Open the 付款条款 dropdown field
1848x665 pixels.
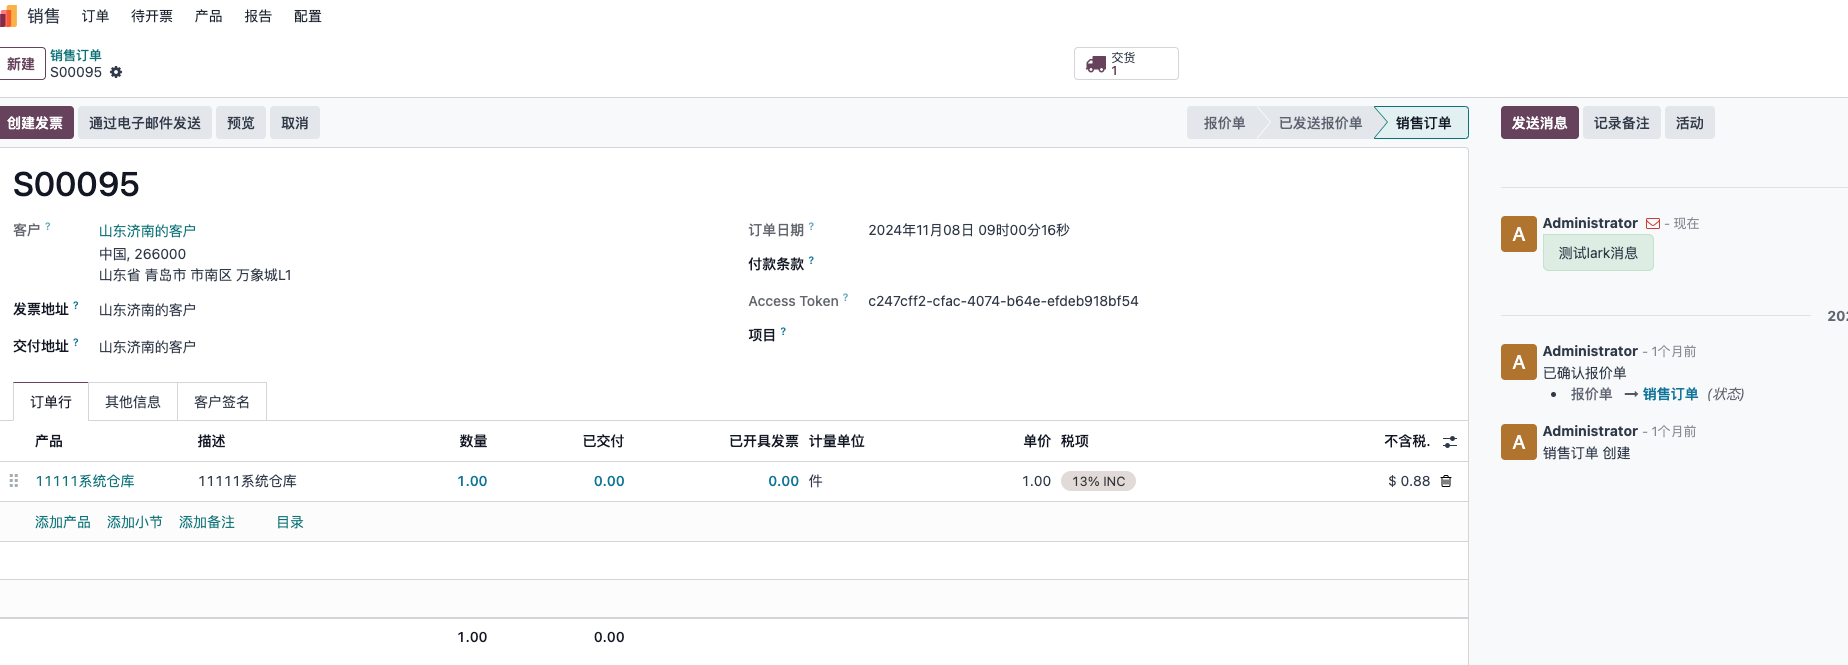[1160, 264]
